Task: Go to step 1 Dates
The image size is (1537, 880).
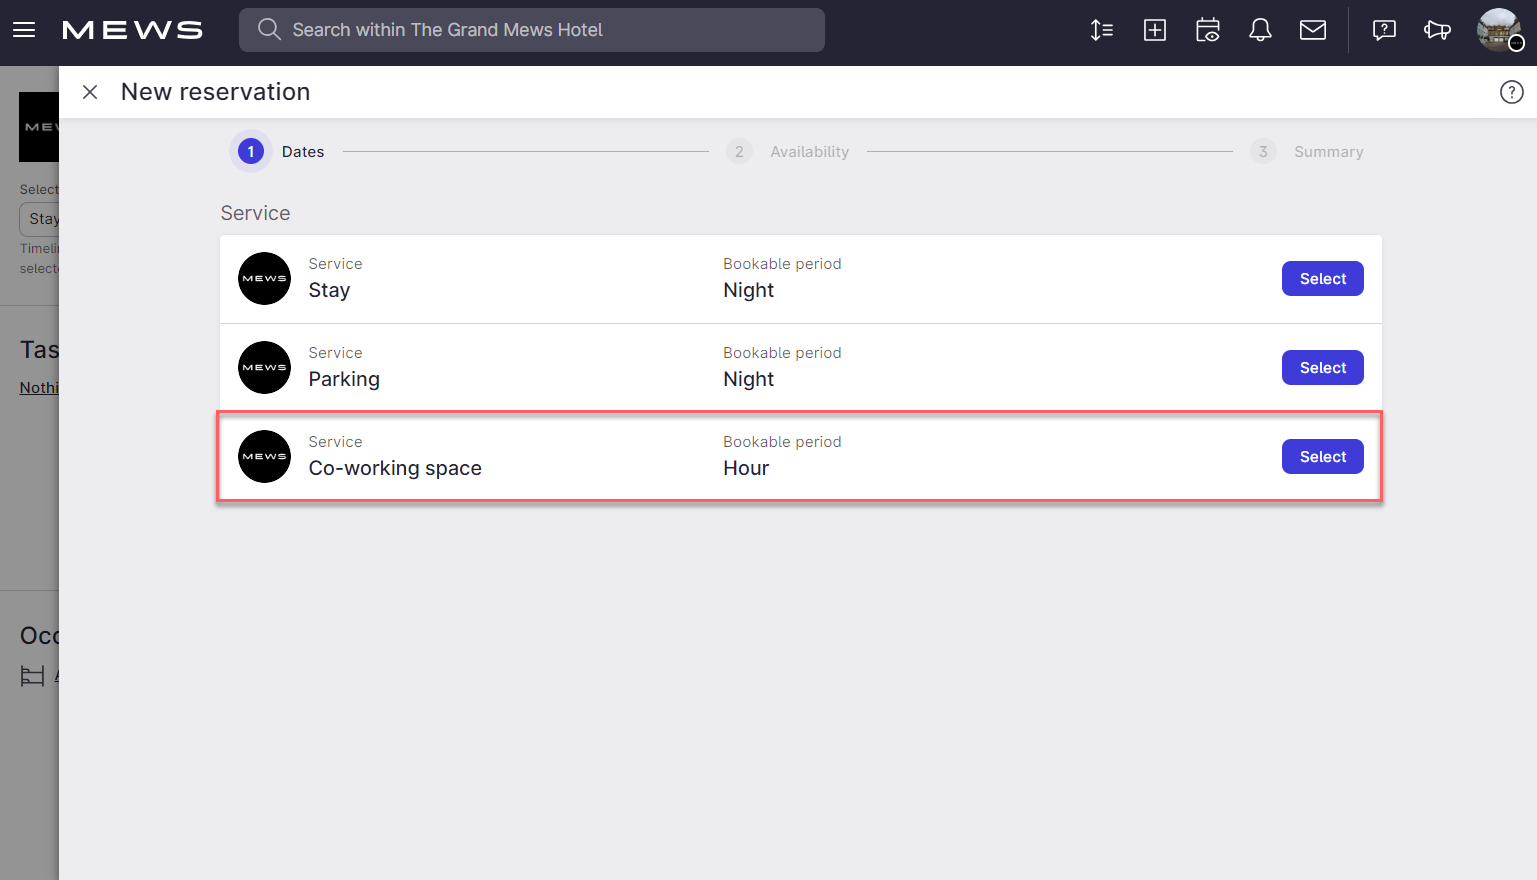Action: pos(280,152)
